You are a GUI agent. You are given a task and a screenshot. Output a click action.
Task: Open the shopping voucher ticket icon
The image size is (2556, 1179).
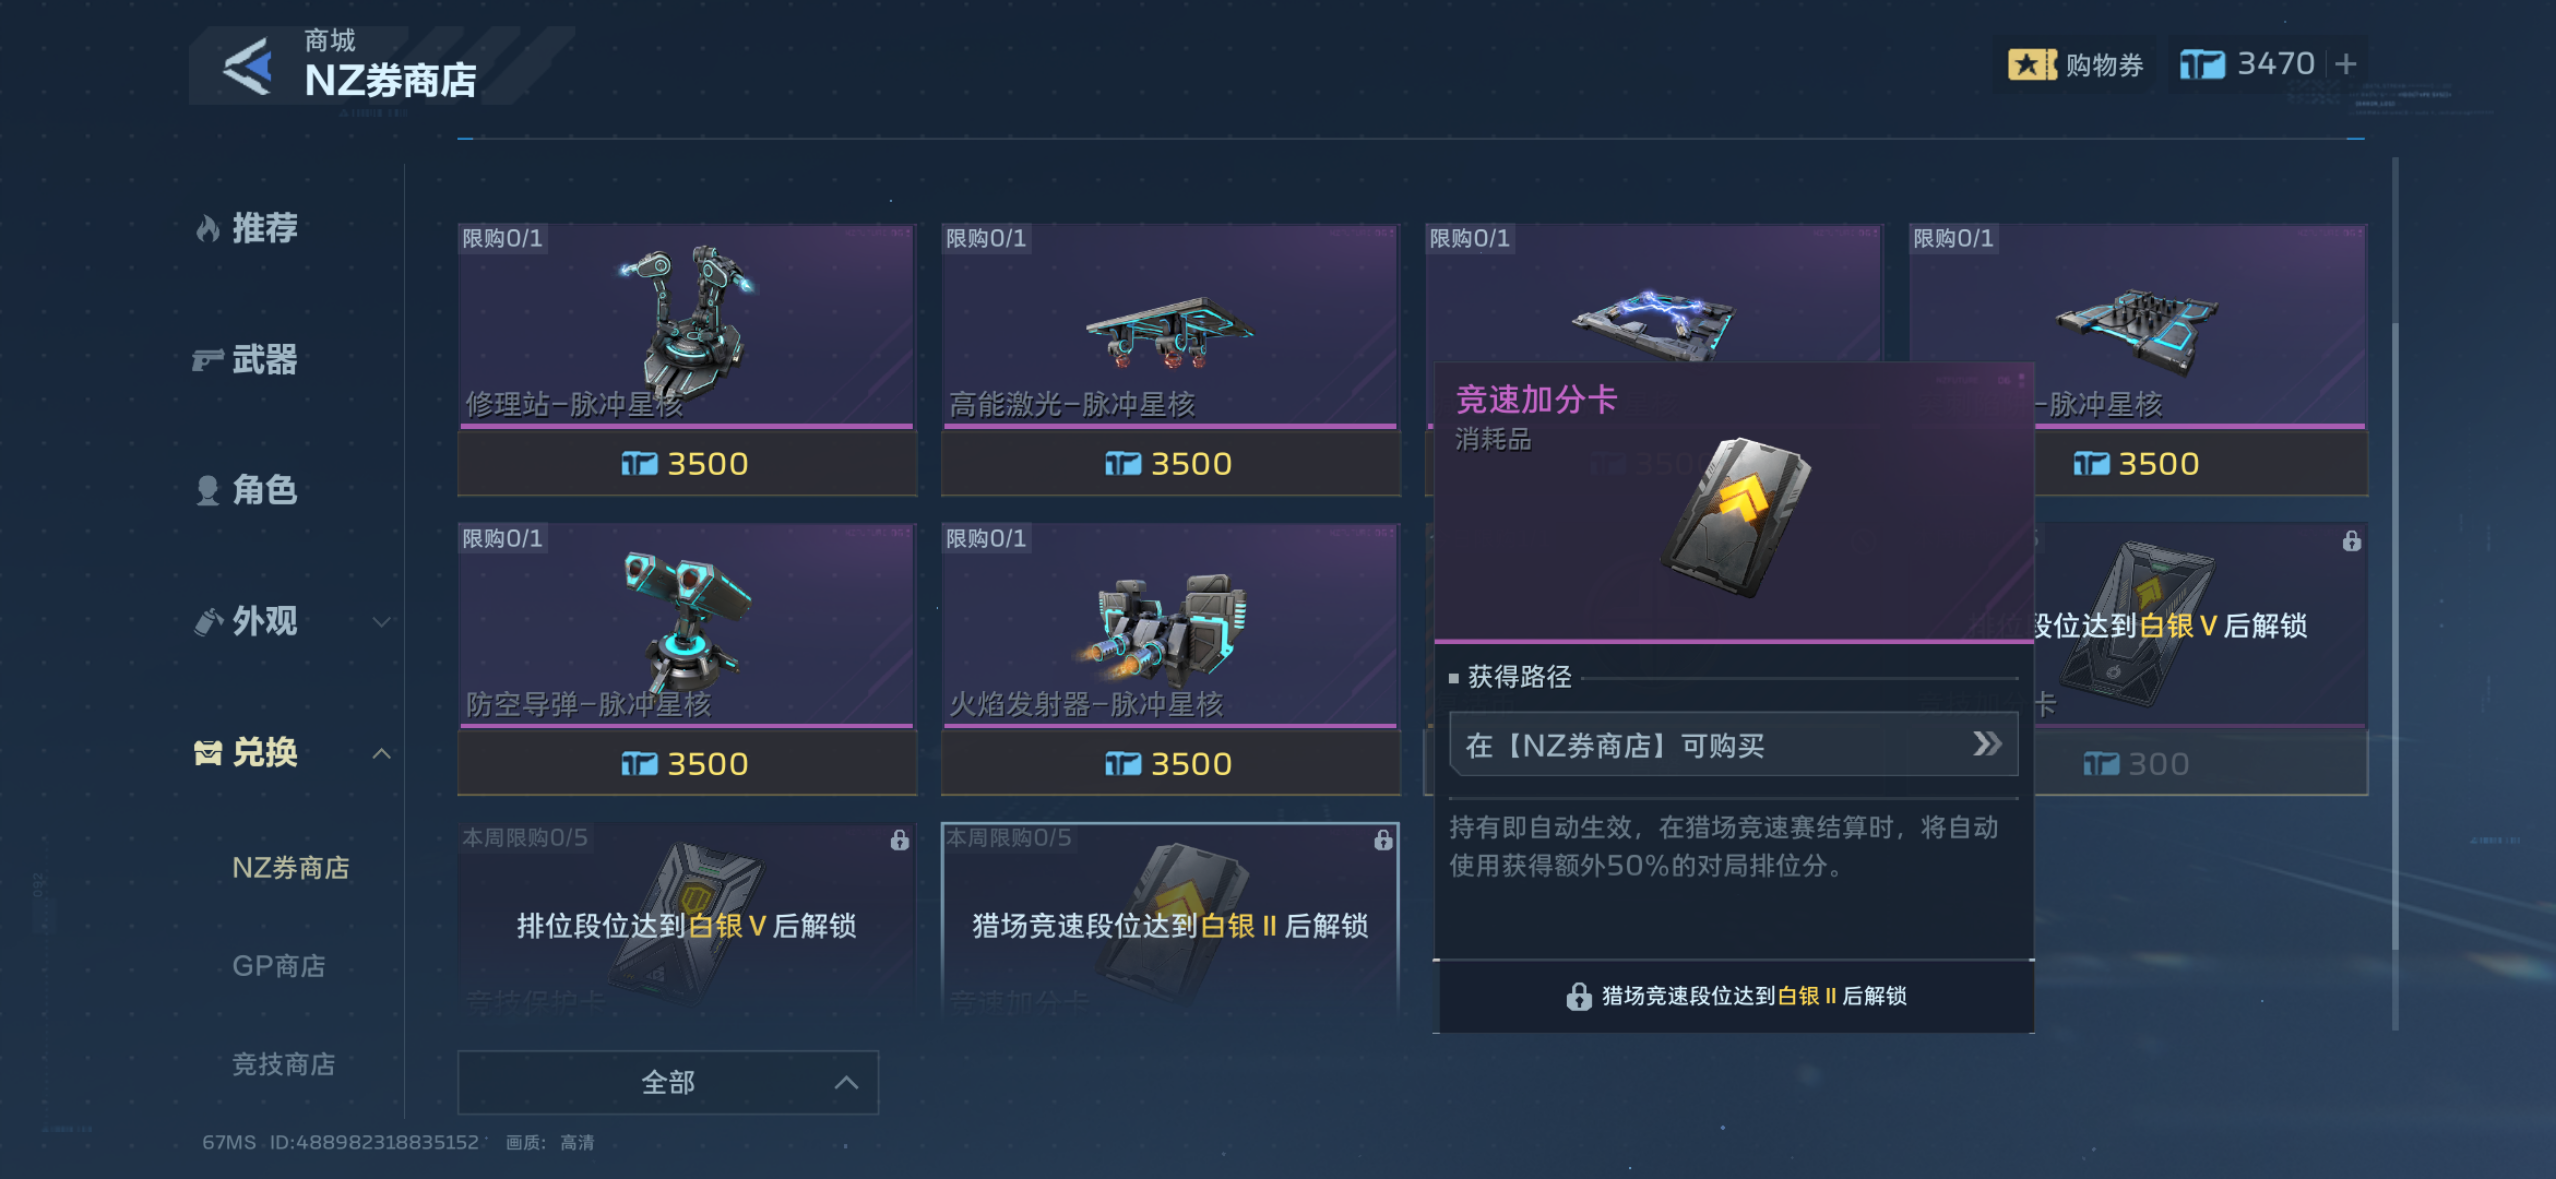2032,65
